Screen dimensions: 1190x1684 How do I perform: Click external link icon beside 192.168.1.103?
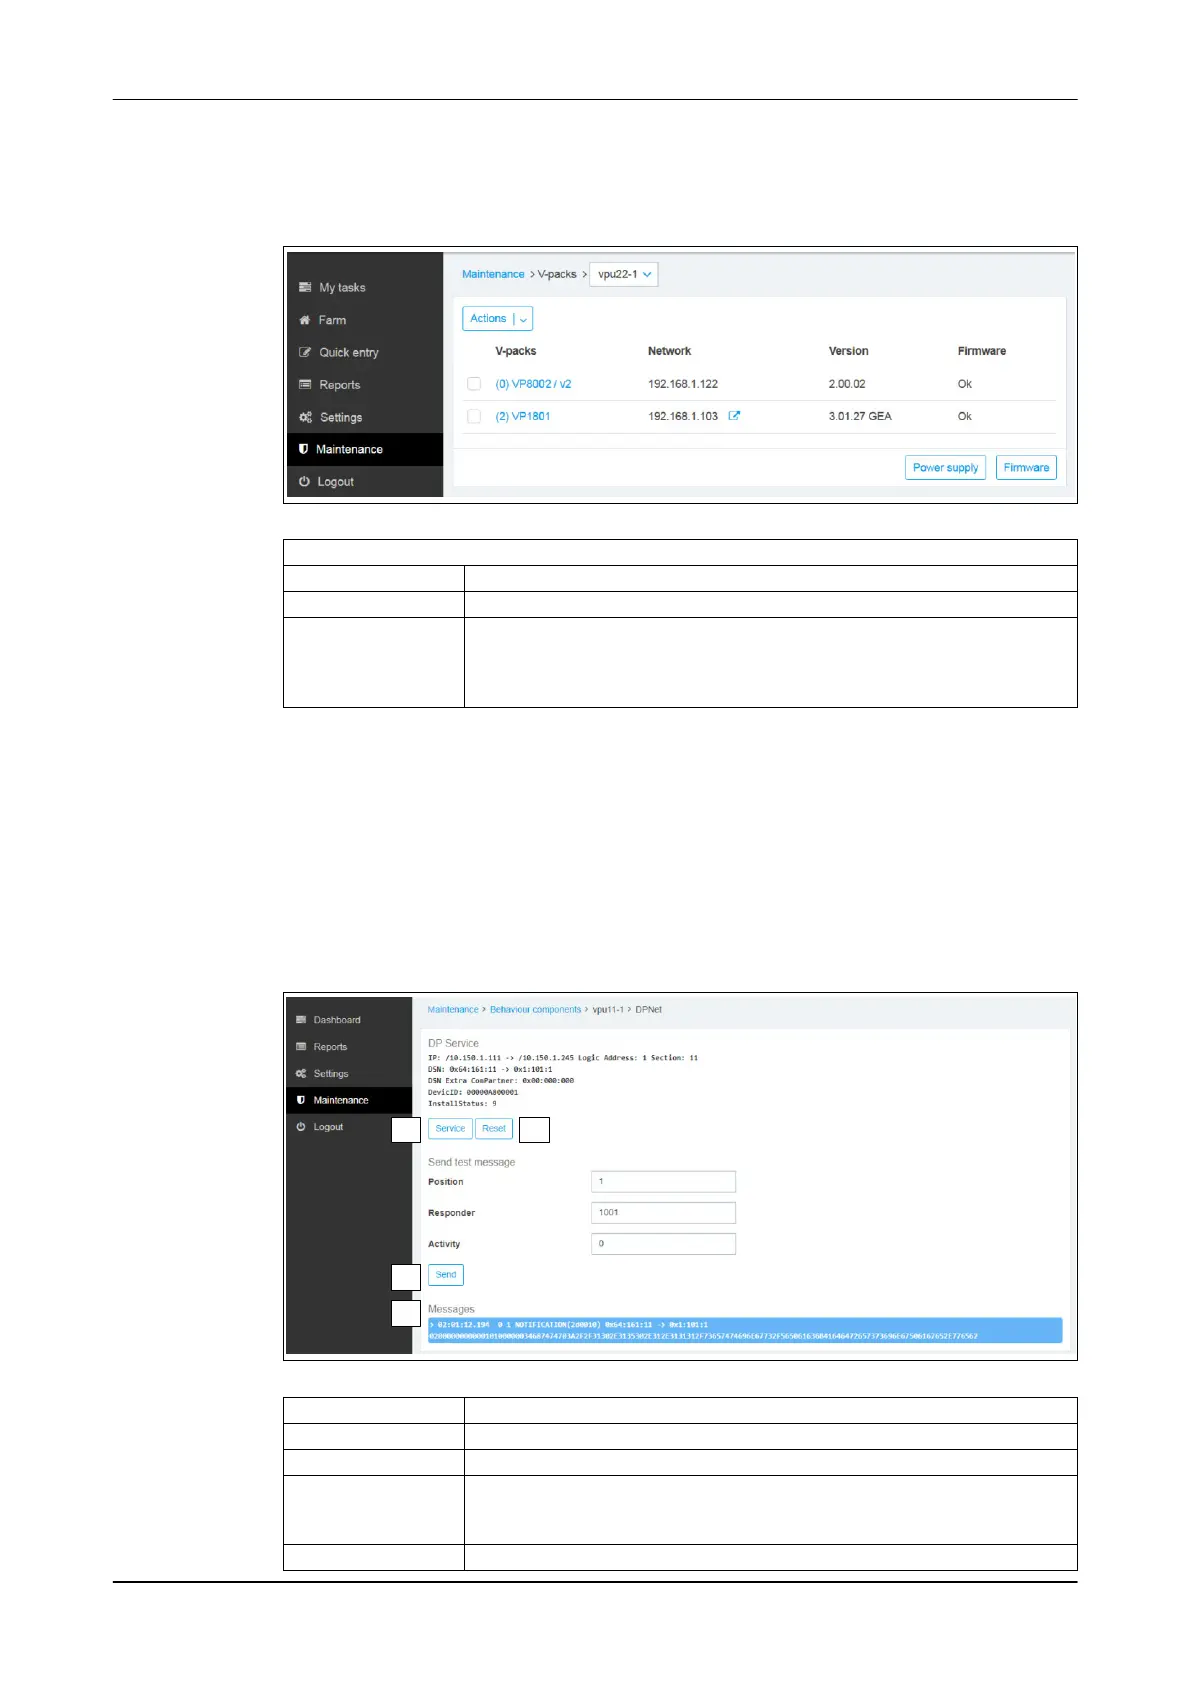(x=734, y=416)
